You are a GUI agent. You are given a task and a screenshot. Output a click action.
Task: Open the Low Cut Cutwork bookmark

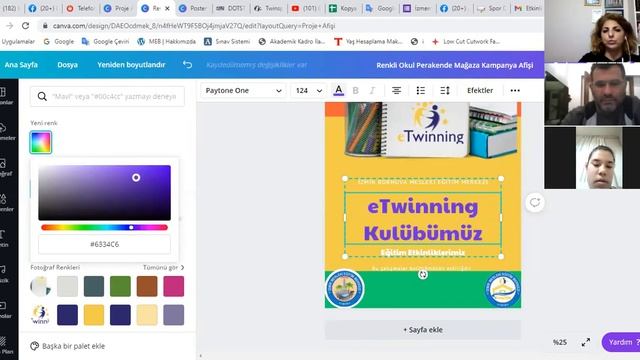[466, 41]
